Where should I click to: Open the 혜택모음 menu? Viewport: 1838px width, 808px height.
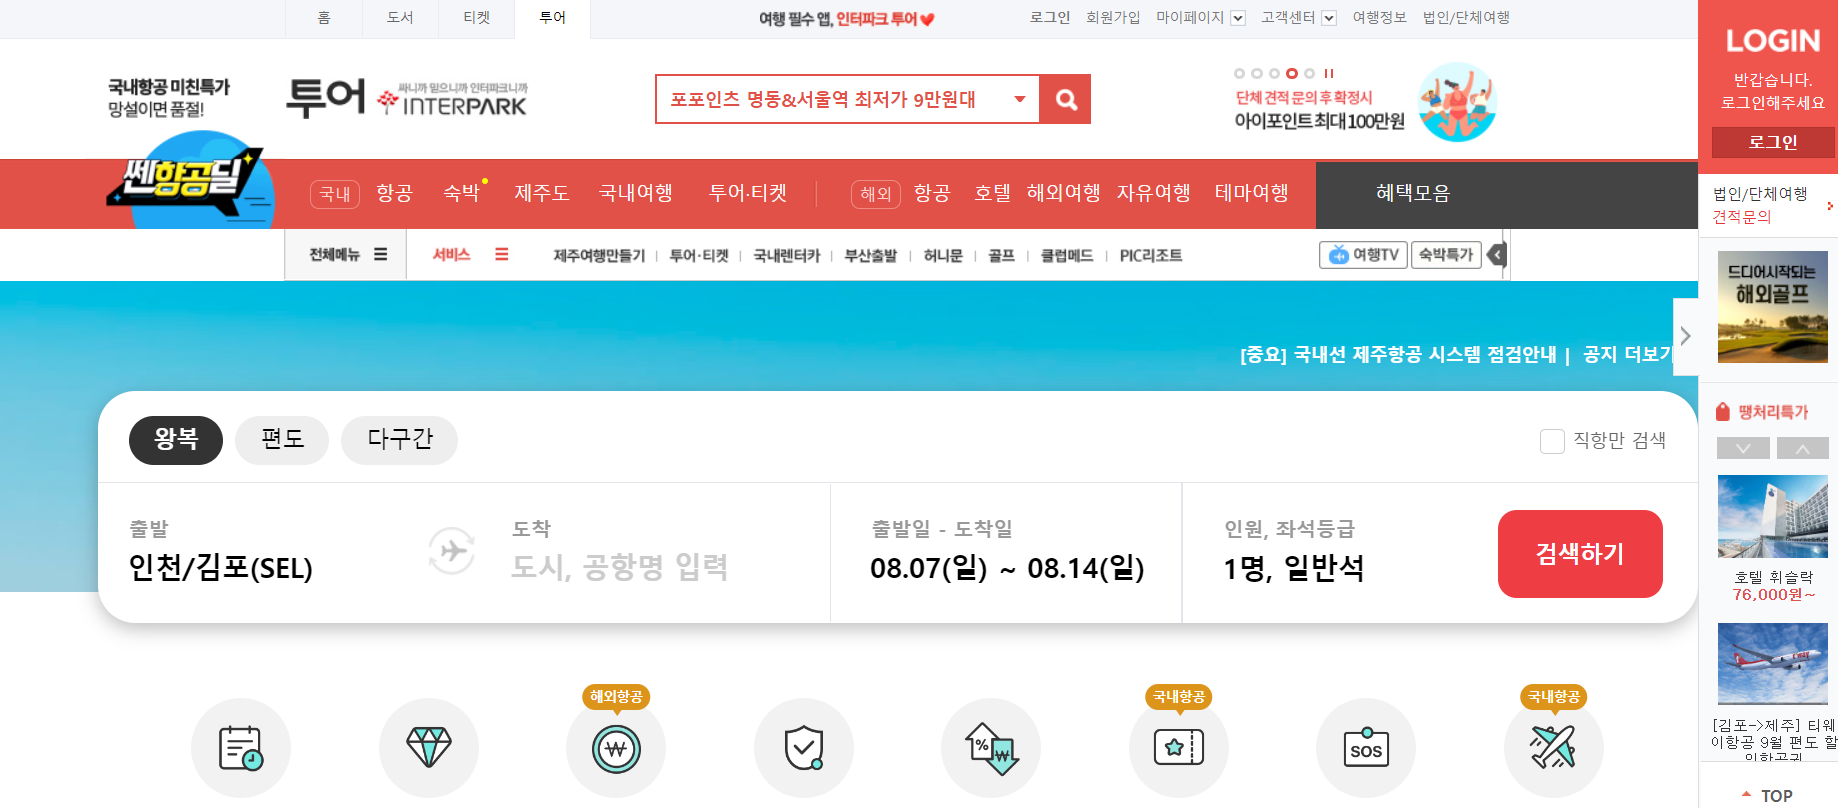[x=1413, y=193]
